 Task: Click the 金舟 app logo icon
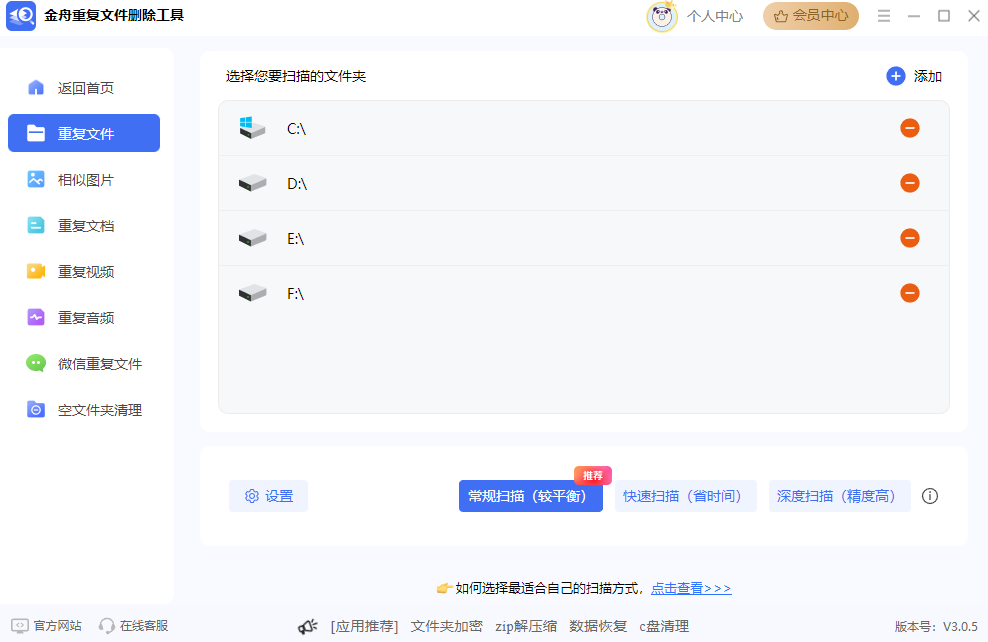tap(21, 15)
